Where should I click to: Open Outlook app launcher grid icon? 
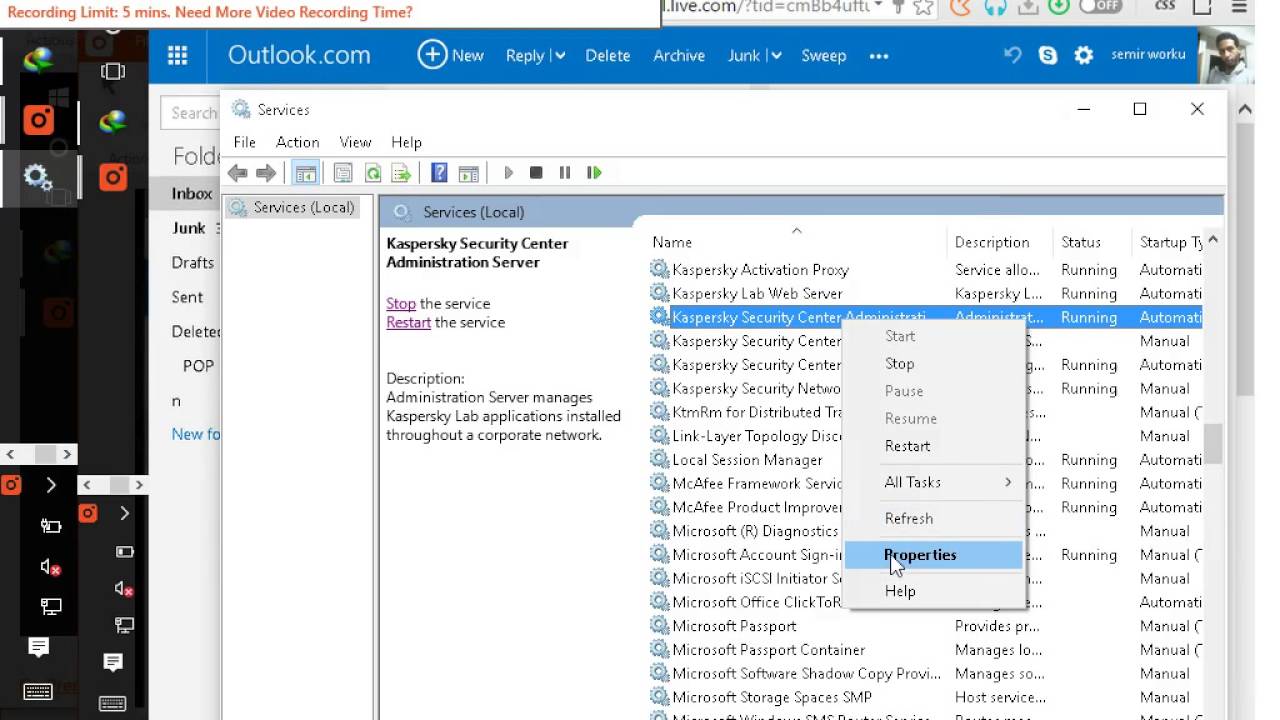tap(178, 56)
